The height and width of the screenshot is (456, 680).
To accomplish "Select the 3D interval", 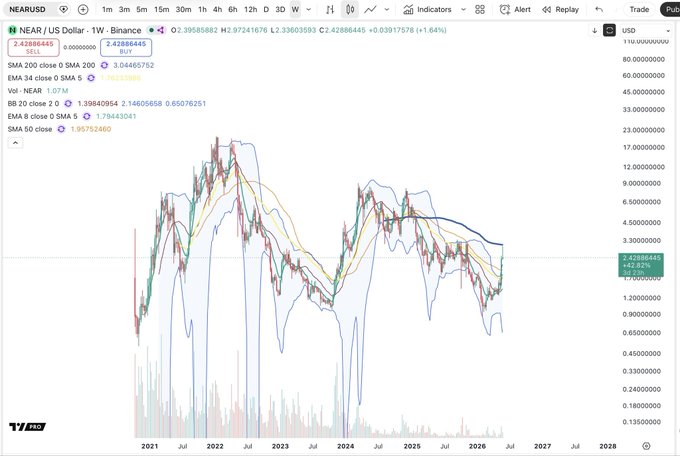I will click(x=281, y=9).
